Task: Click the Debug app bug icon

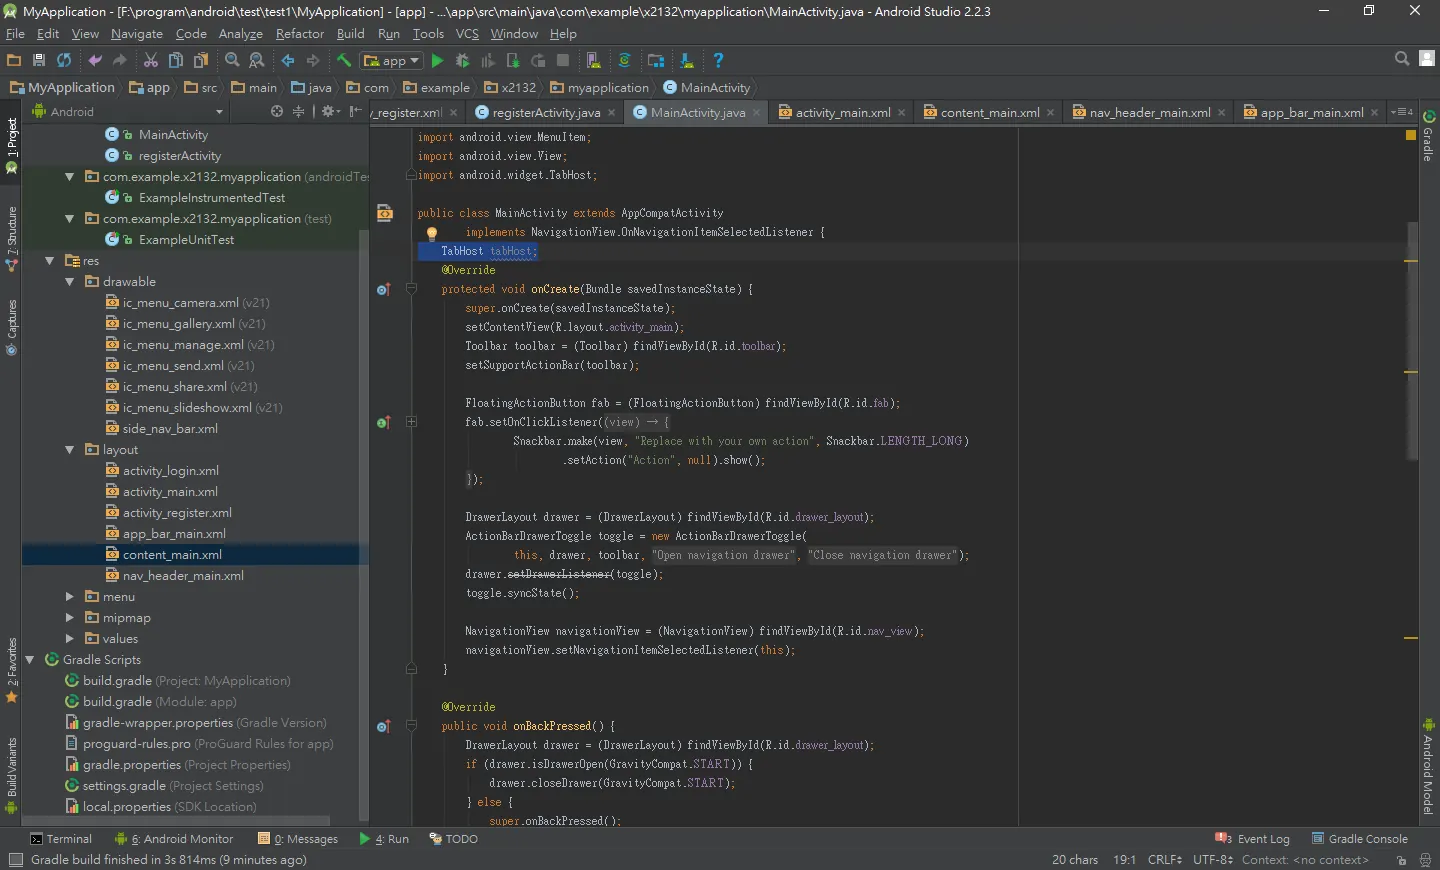Action: pyautogui.click(x=462, y=61)
